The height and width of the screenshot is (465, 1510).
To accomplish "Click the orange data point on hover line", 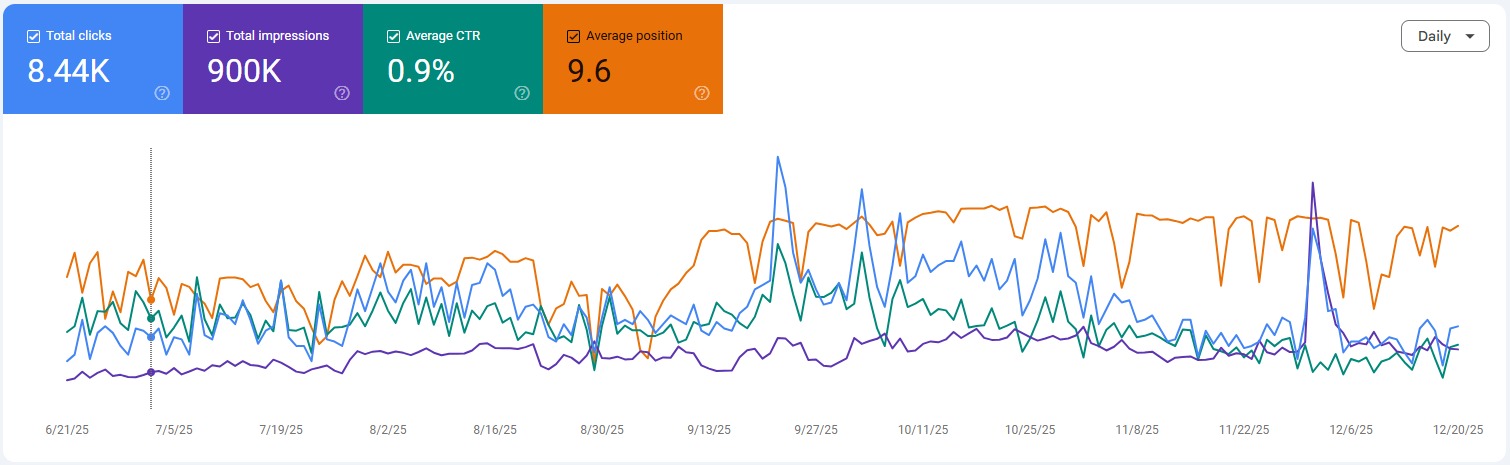I will [x=151, y=299].
